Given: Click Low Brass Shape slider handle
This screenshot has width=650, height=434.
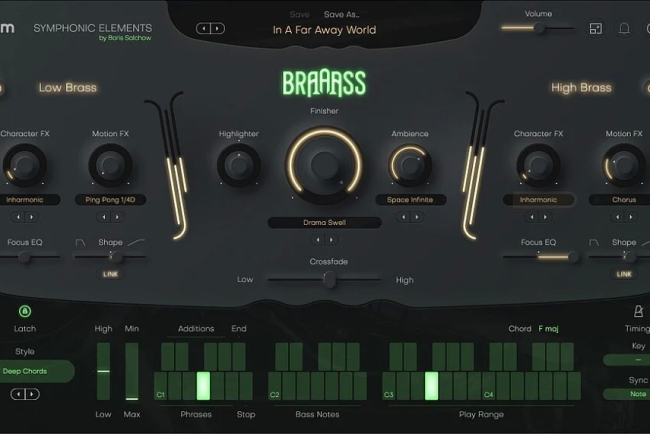Looking at the screenshot, I should pos(117,257).
